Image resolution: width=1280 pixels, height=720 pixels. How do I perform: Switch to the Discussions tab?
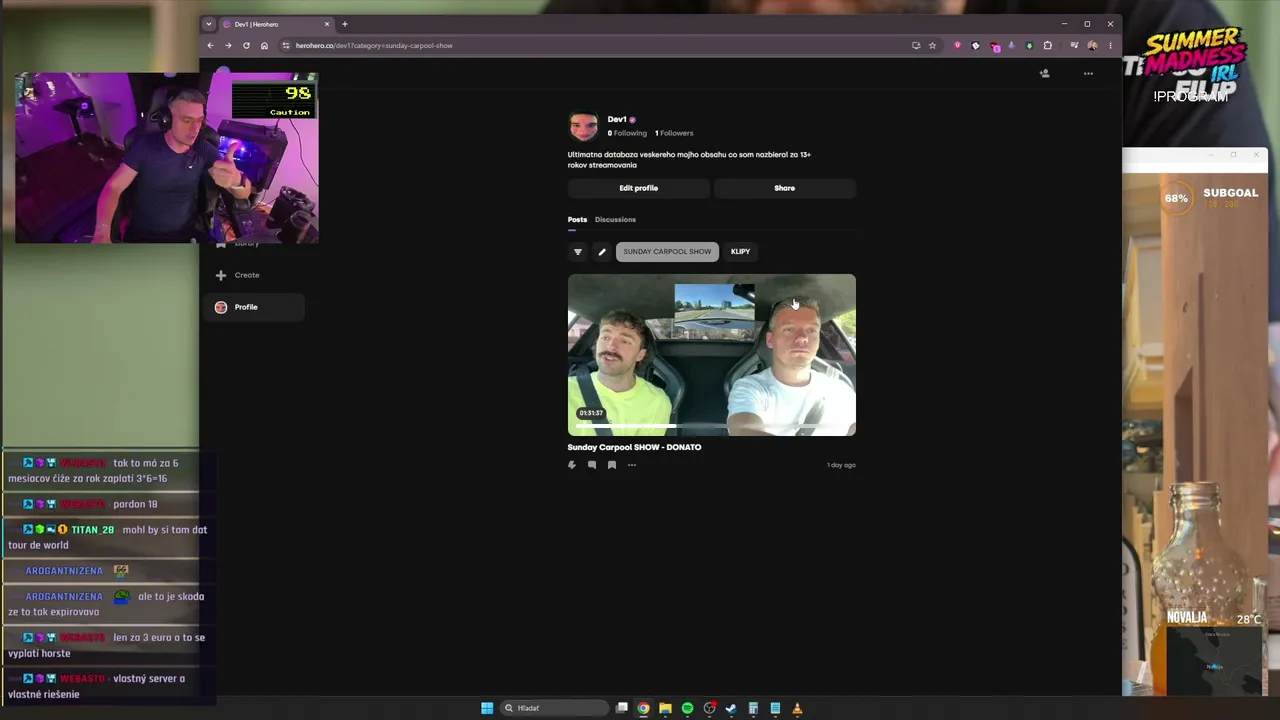615,220
